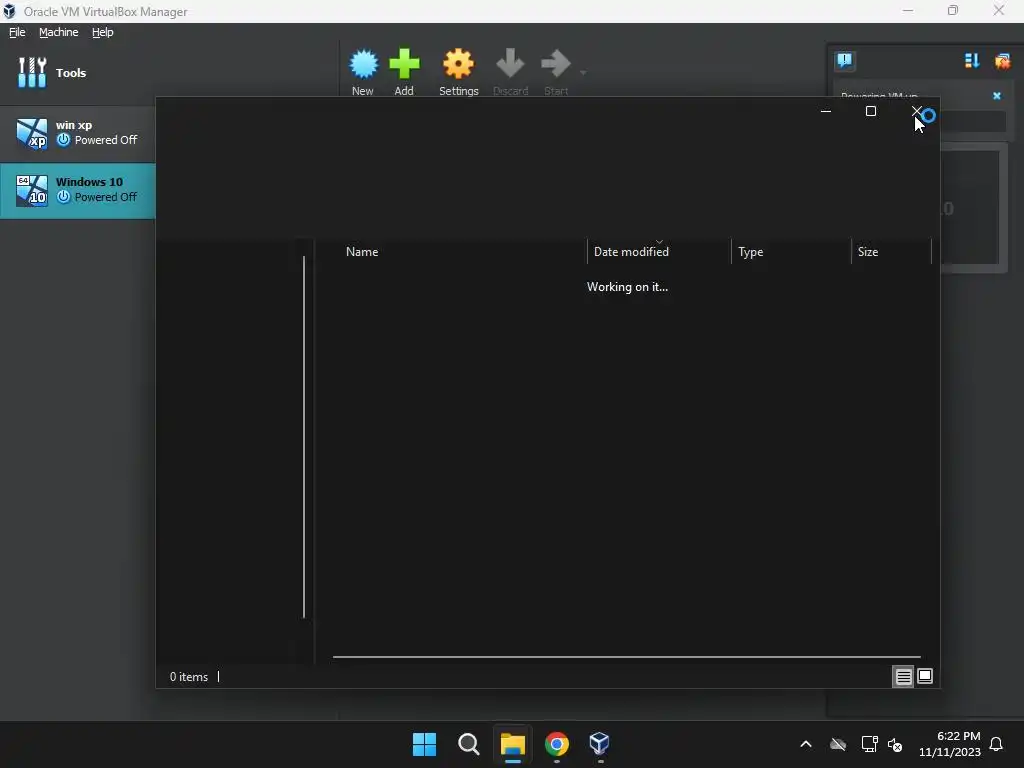Show hidden system tray icons chevron
Viewport: 1024px width, 768px height.
click(x=806, y=744)
